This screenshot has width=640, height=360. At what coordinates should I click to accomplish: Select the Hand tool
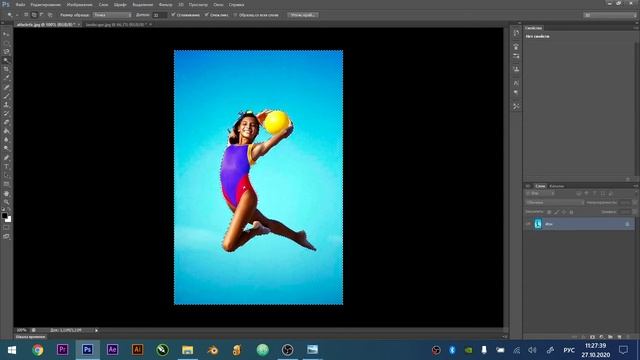tap(6, 193)
